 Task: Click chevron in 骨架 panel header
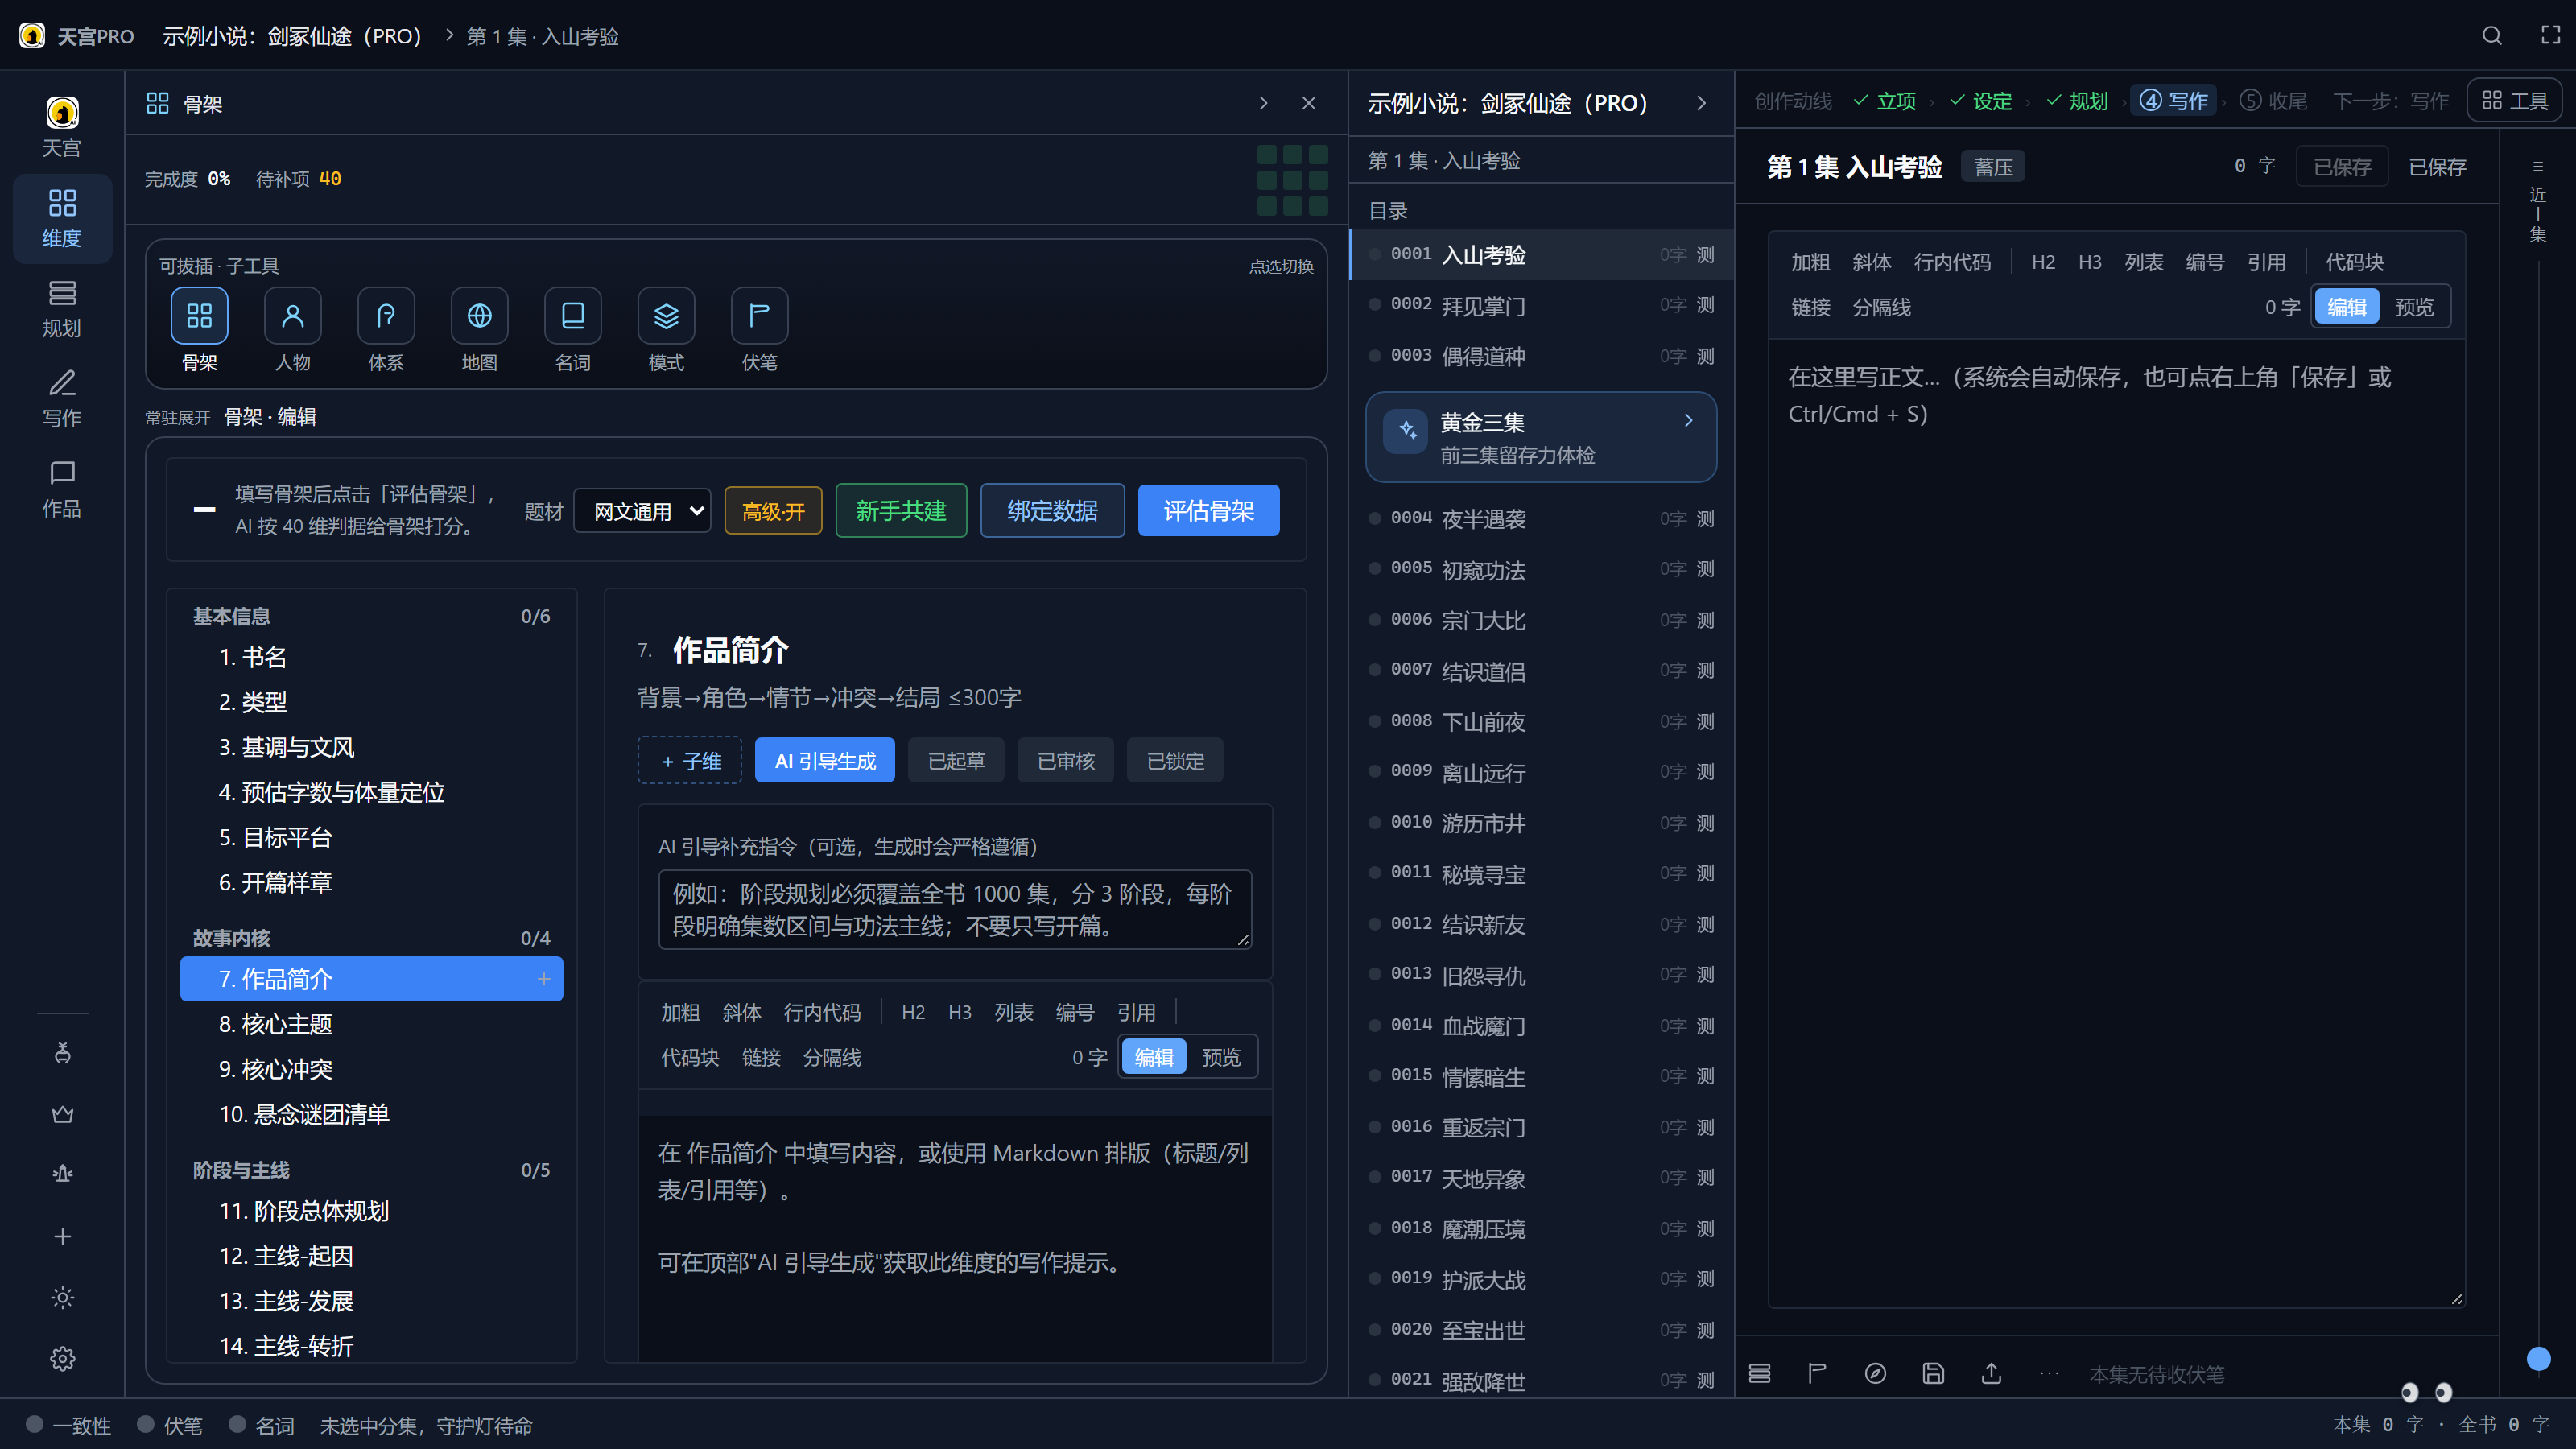click(1263, 103)
